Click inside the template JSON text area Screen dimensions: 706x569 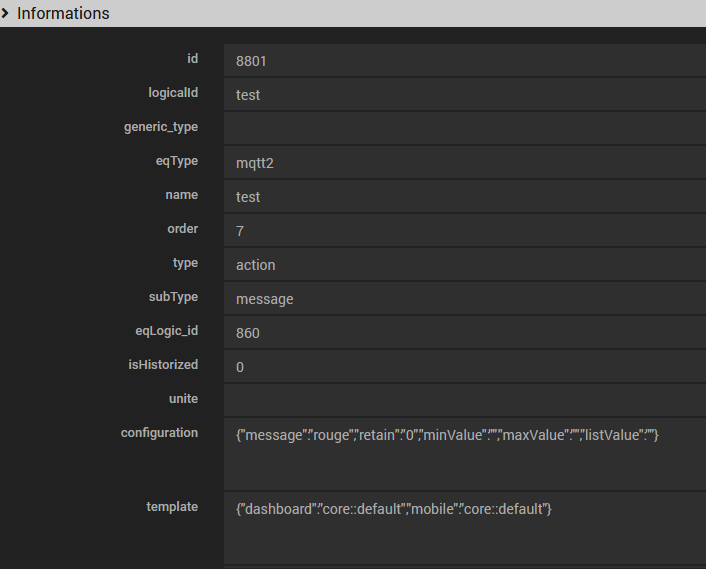pyautogui.click(x=464, y=527)
